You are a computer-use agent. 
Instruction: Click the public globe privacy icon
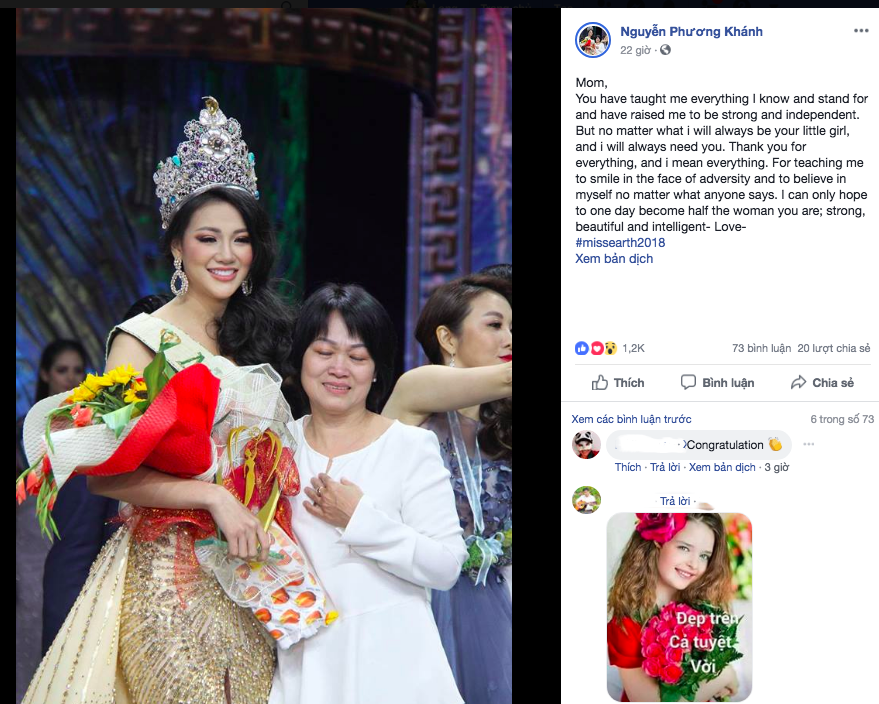click(x=665, y=50)
